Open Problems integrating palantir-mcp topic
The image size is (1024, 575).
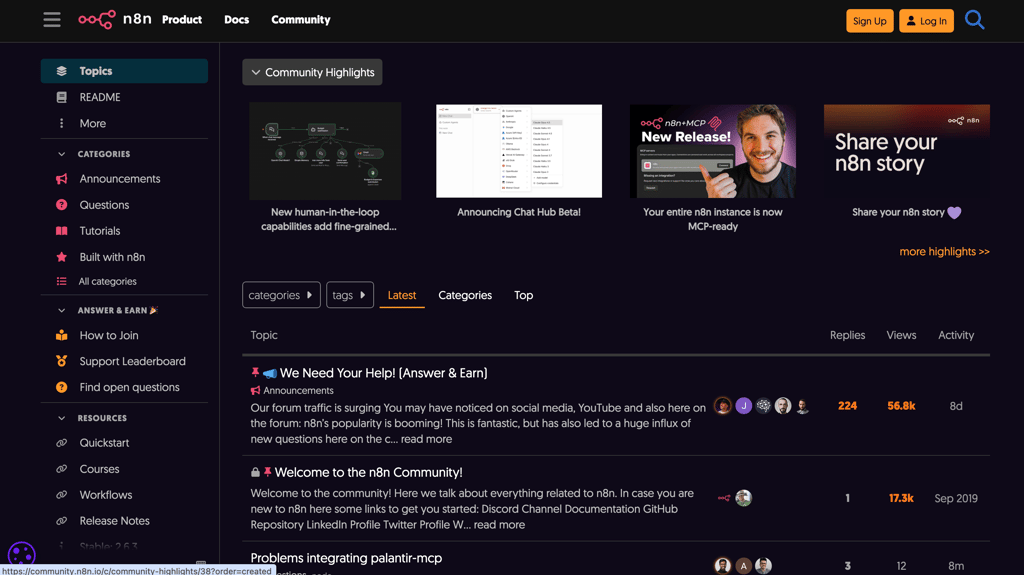346,558
